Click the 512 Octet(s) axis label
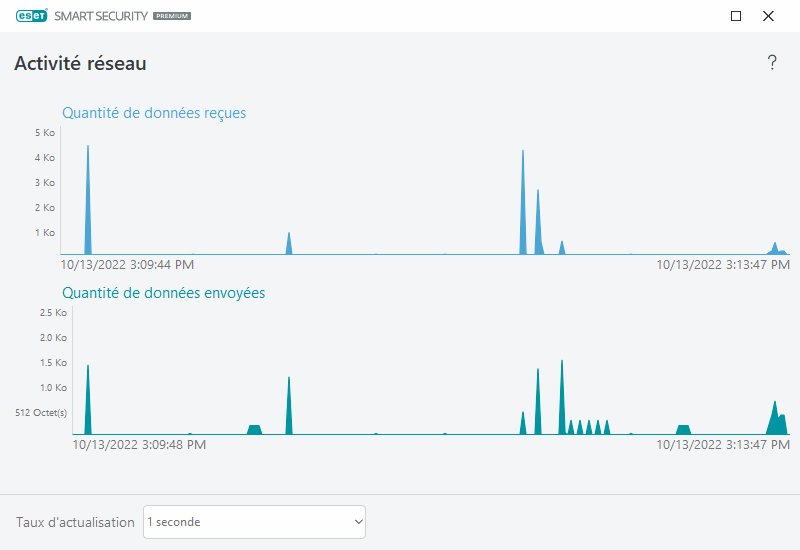 (41, 413)
